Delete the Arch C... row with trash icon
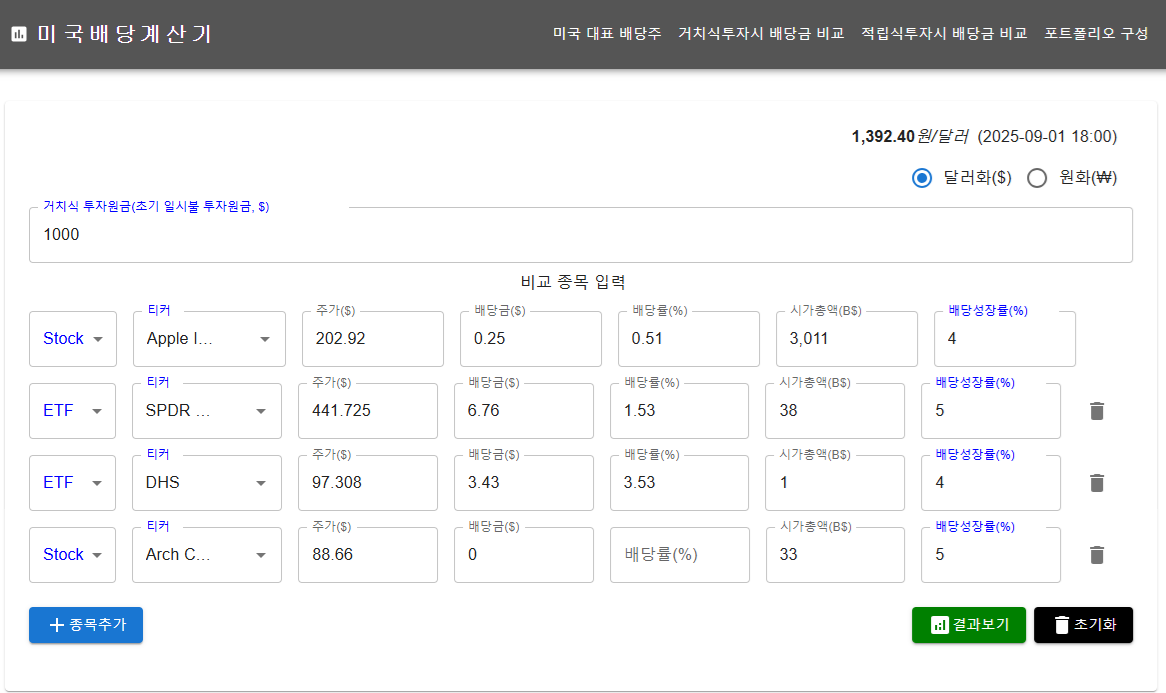This screenshot has height=693, width=1166. click(1096, 555)
